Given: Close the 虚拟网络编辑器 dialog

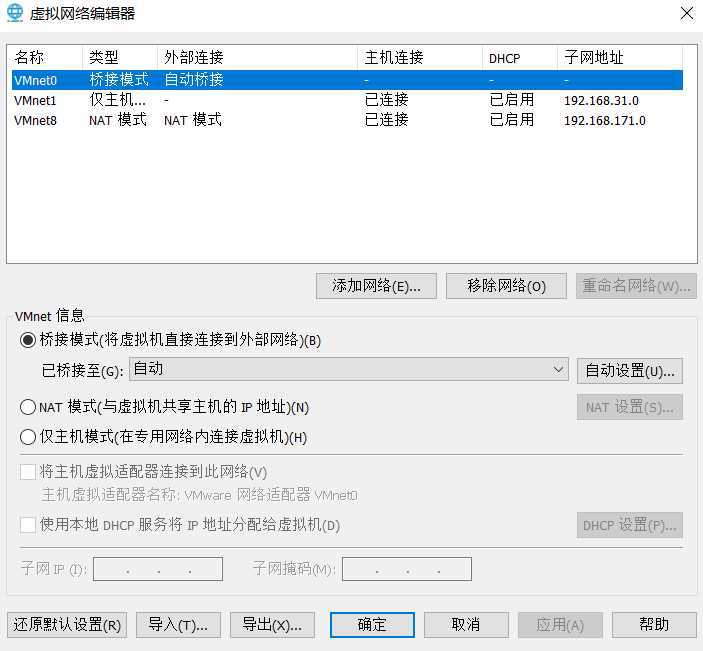Looking at the screenshot, I should pos(686,13).
